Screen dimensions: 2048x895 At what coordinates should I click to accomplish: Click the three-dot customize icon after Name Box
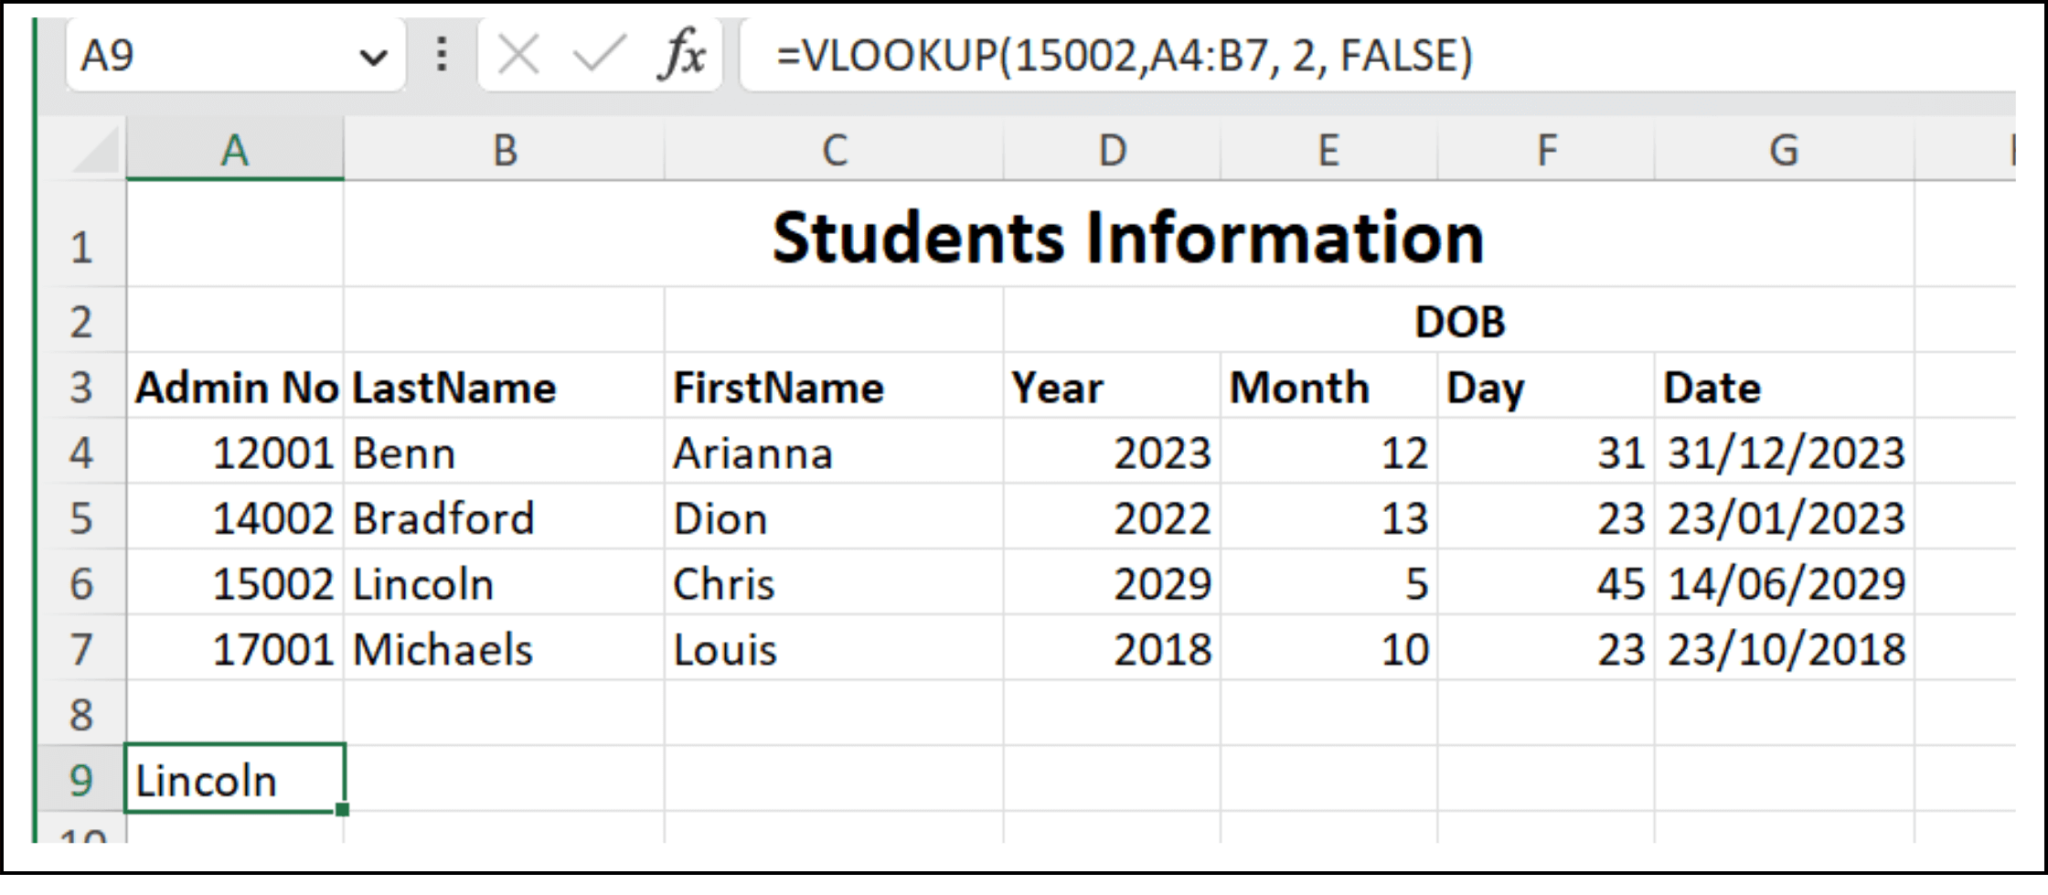point(440,55)
